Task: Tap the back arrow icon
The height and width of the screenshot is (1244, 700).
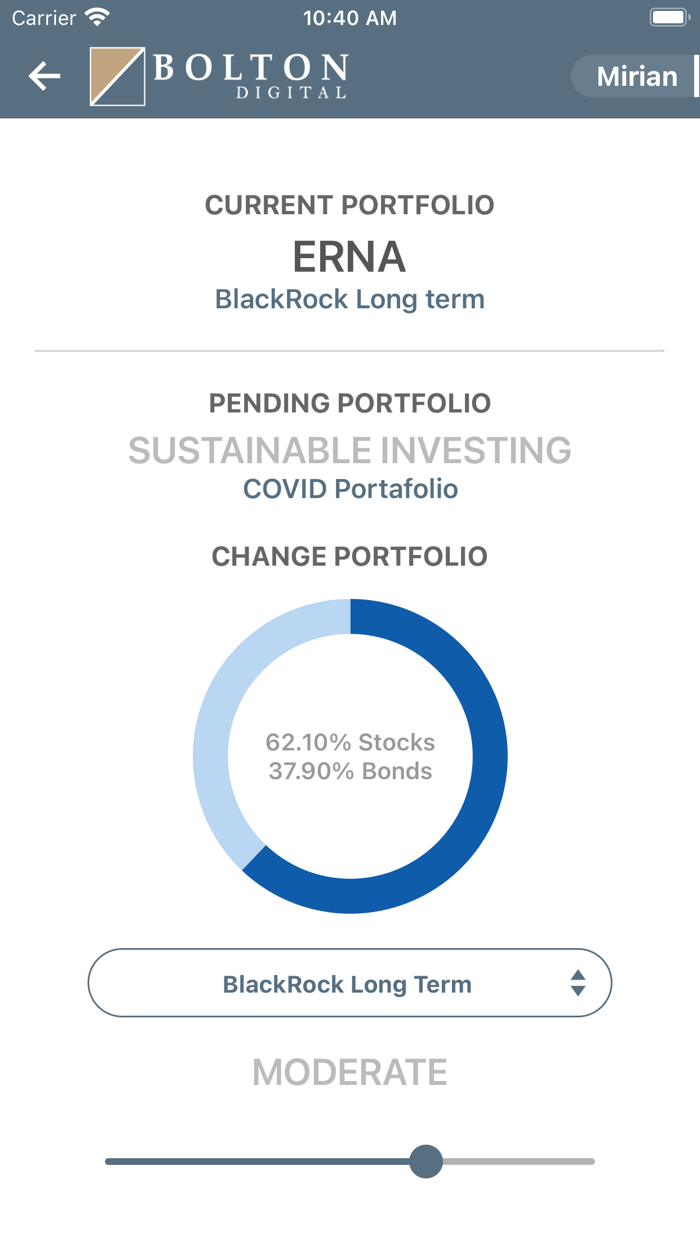Action: (x=44, y=76)
